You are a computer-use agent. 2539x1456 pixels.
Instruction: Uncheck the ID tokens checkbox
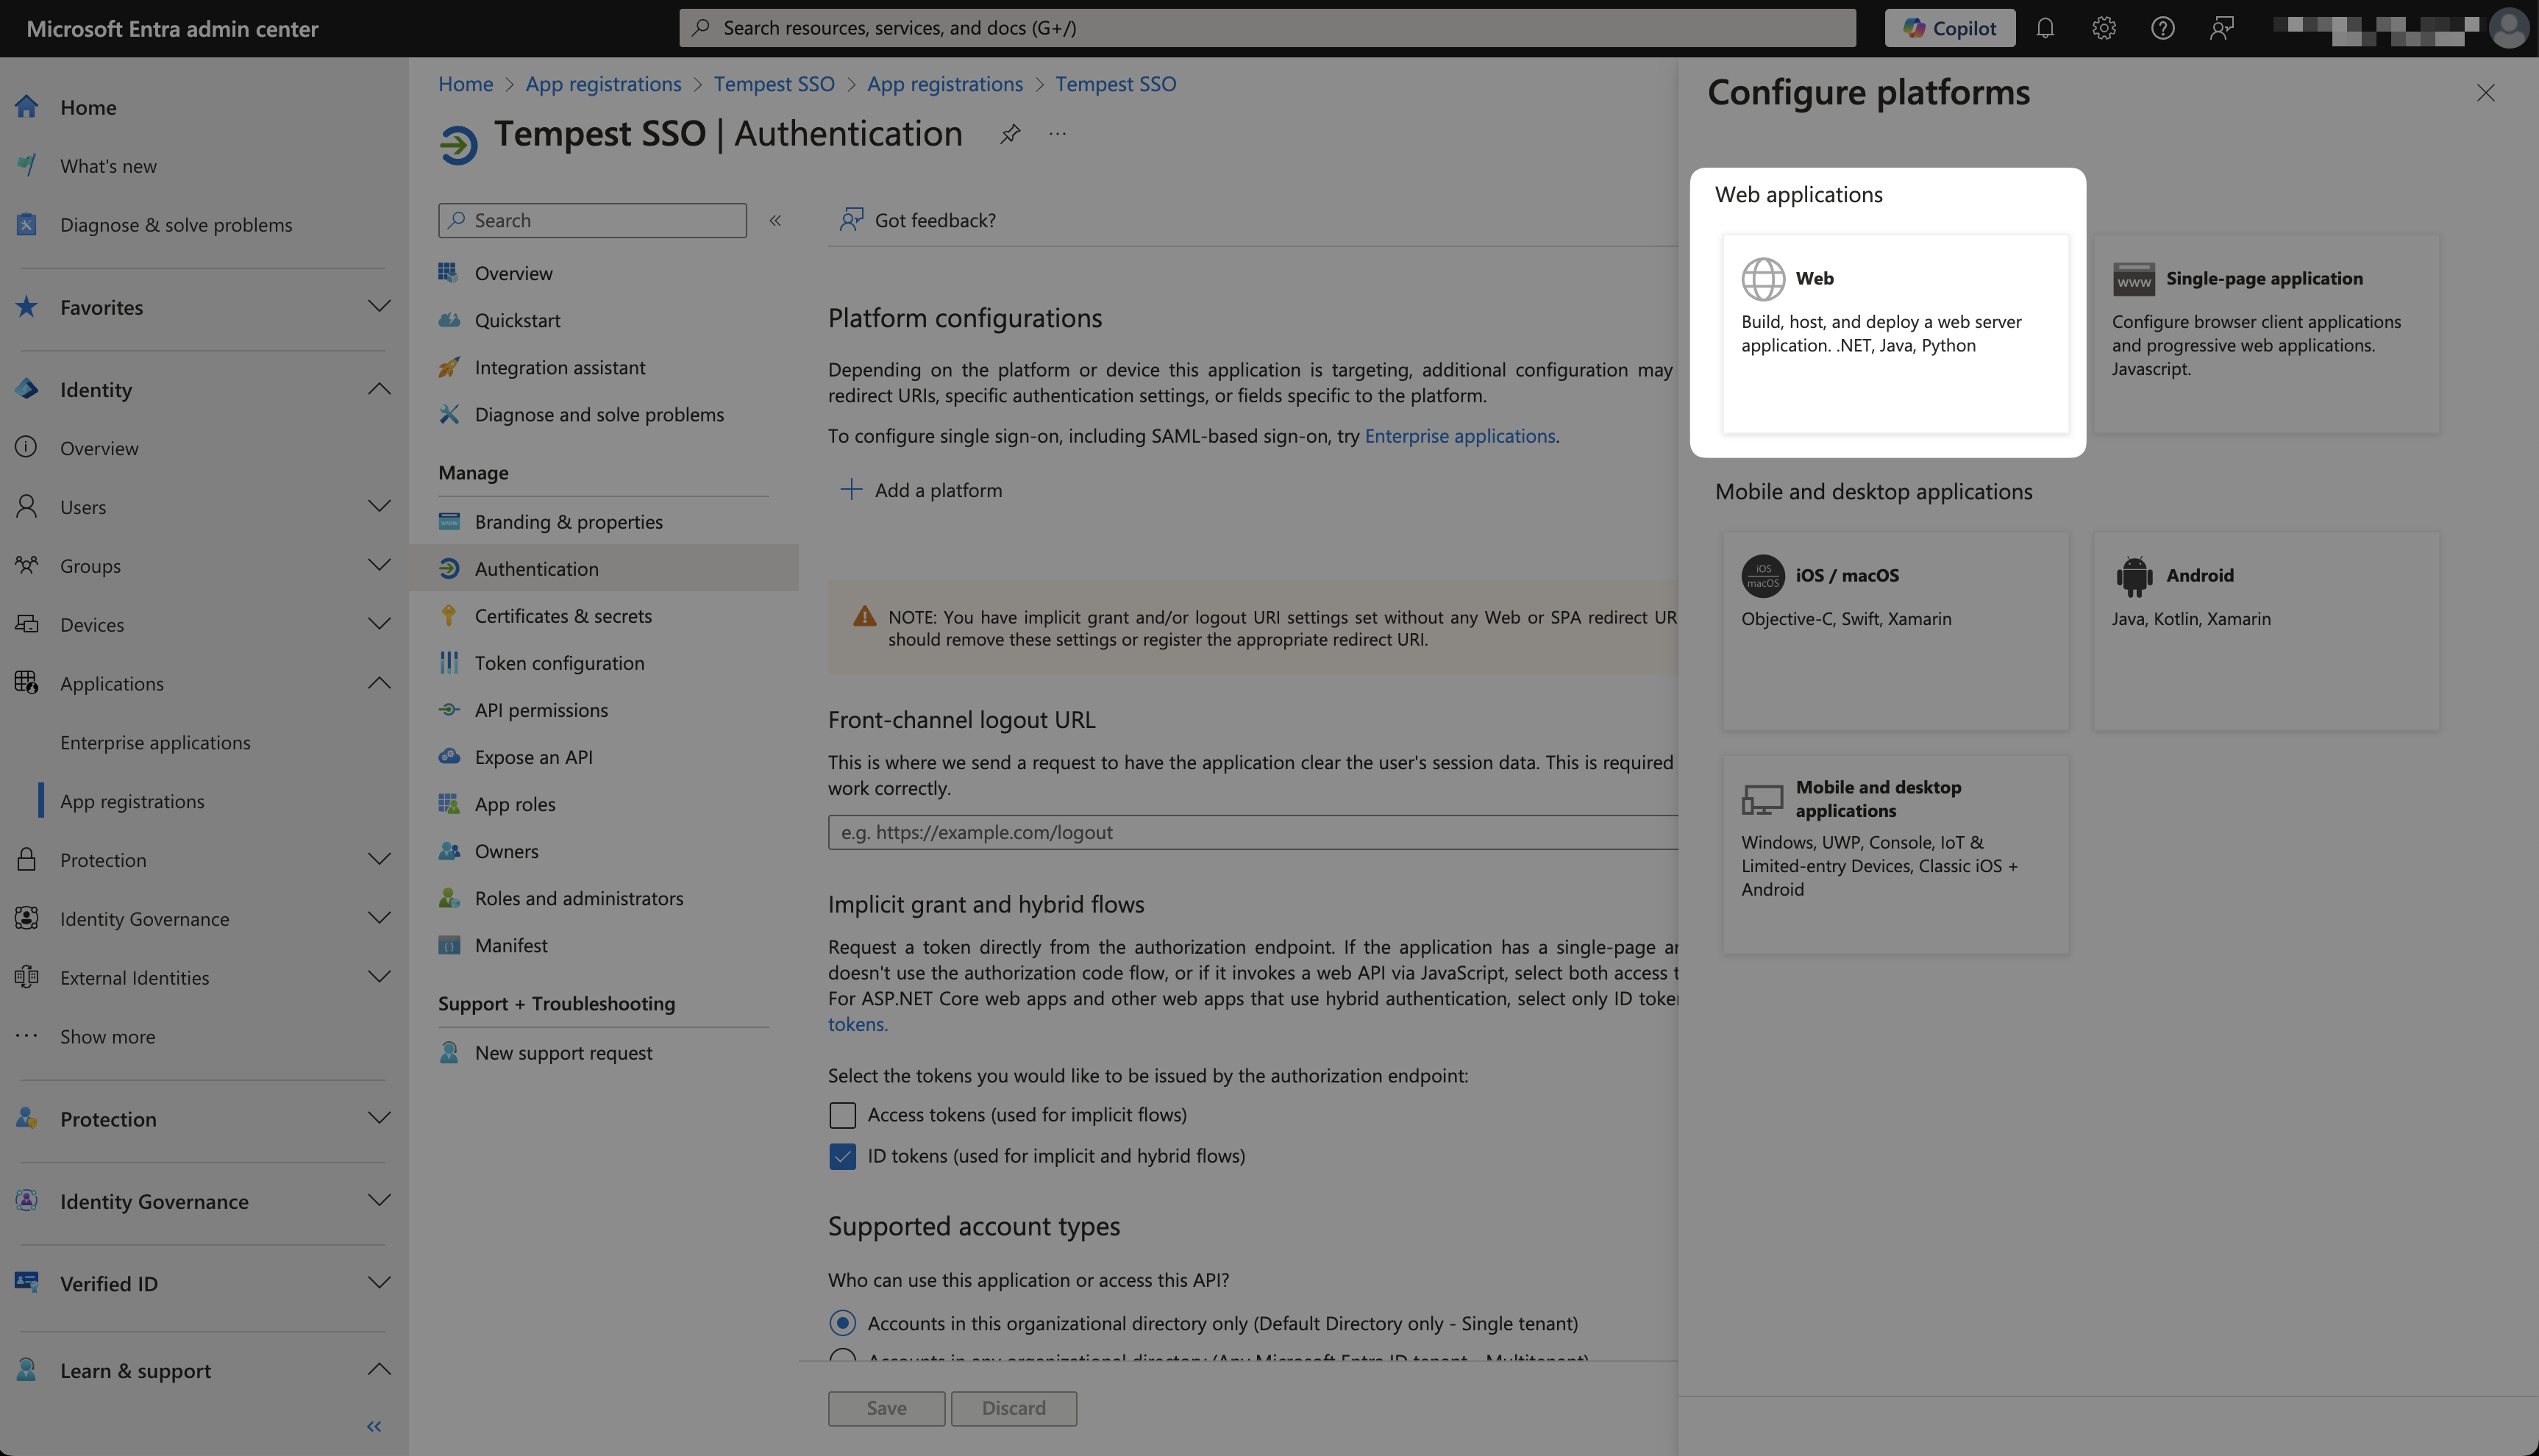[842, 1157]
